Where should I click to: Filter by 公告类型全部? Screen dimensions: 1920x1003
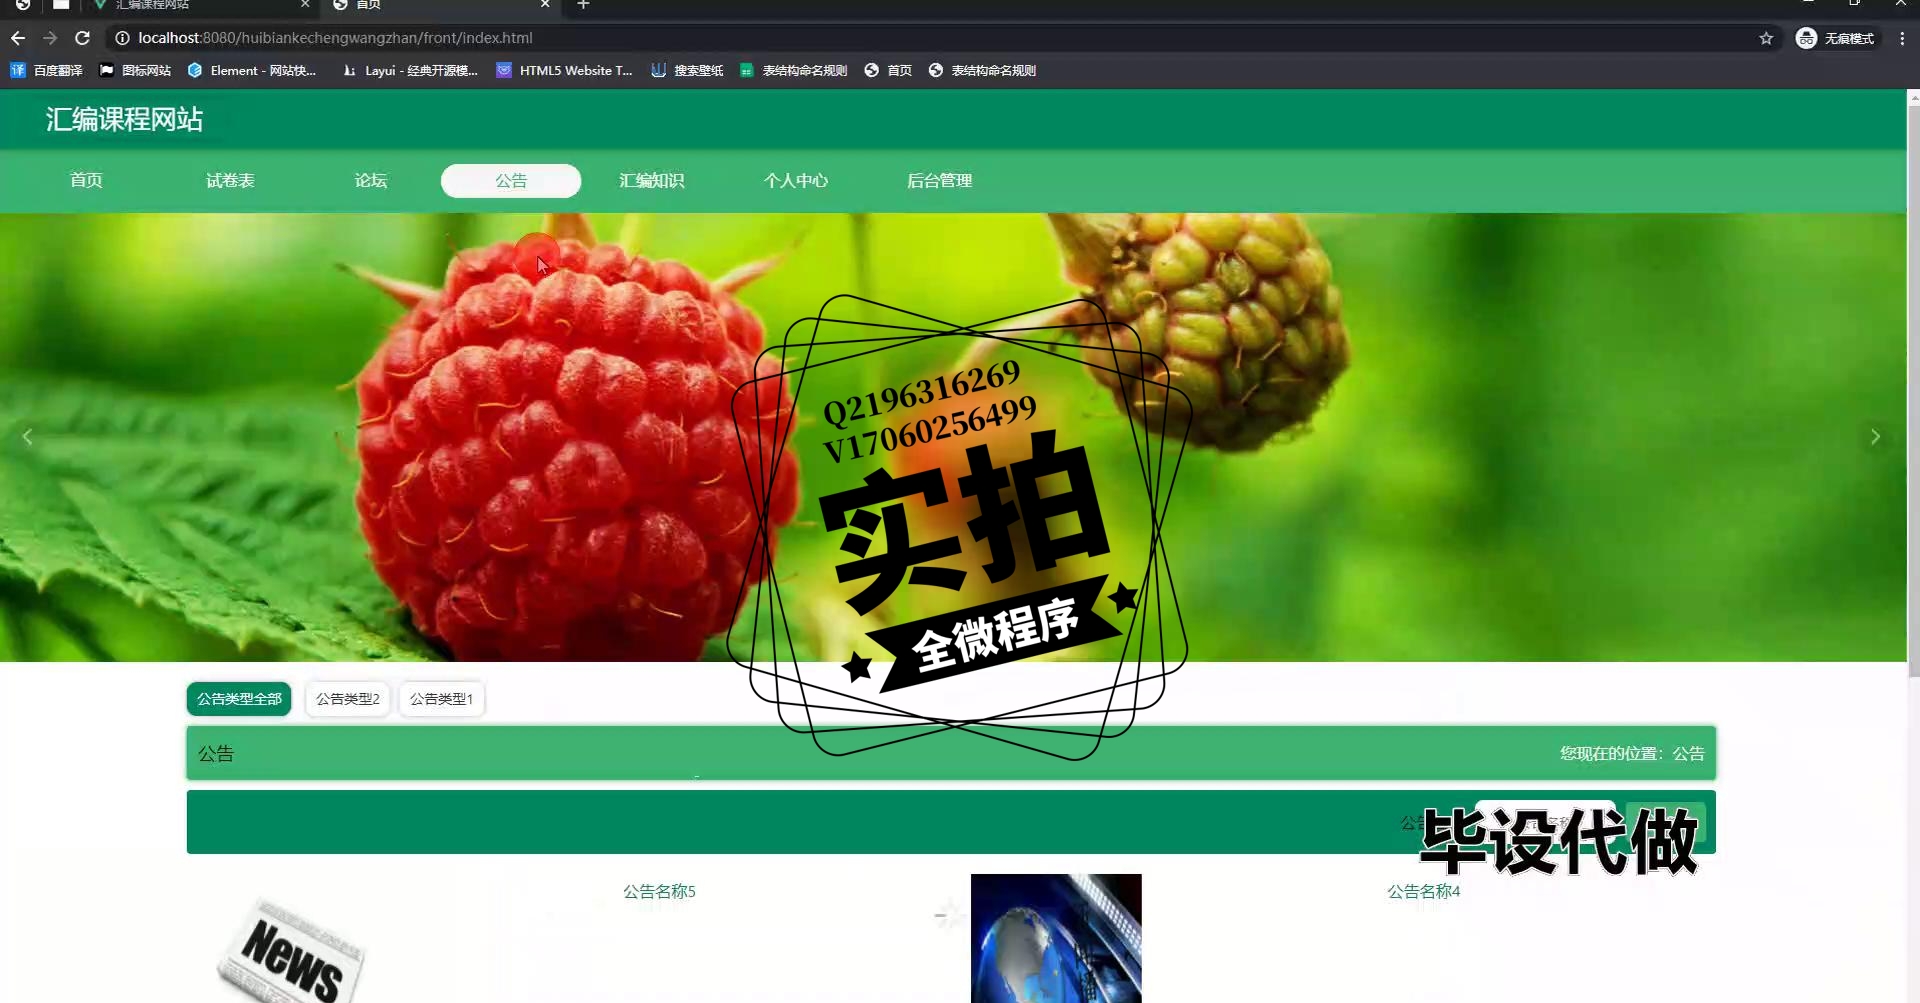[239, 699]
